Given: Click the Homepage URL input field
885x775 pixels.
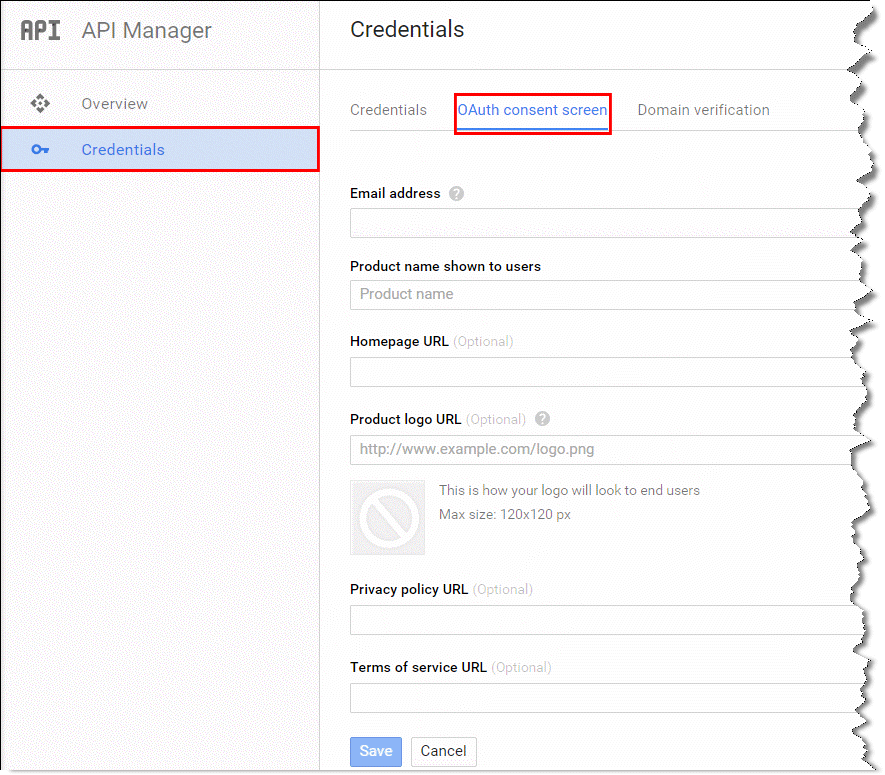Looking at the screenshot, I should click(606, 372).
